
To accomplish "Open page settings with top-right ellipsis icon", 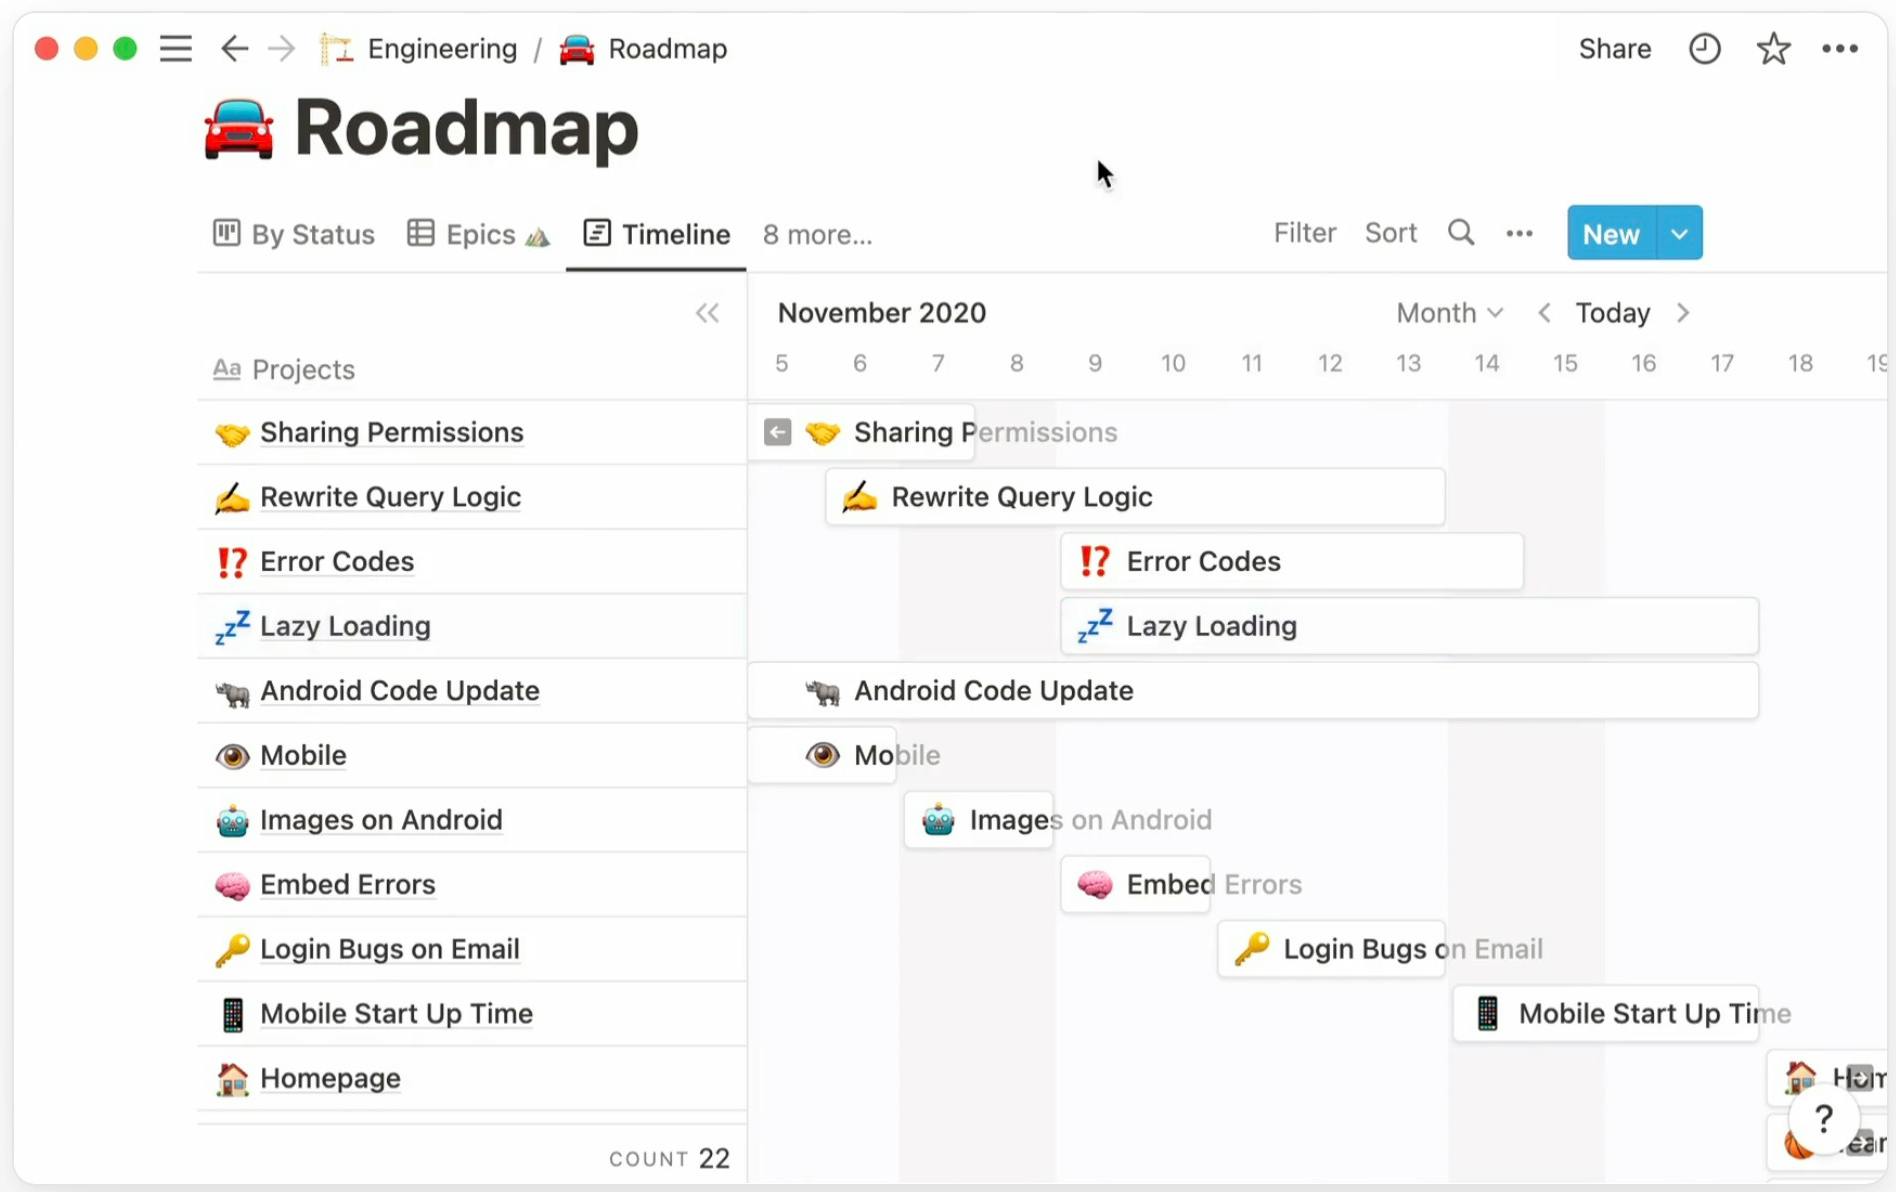I will pyautogui.click(x=1841, y=48).
